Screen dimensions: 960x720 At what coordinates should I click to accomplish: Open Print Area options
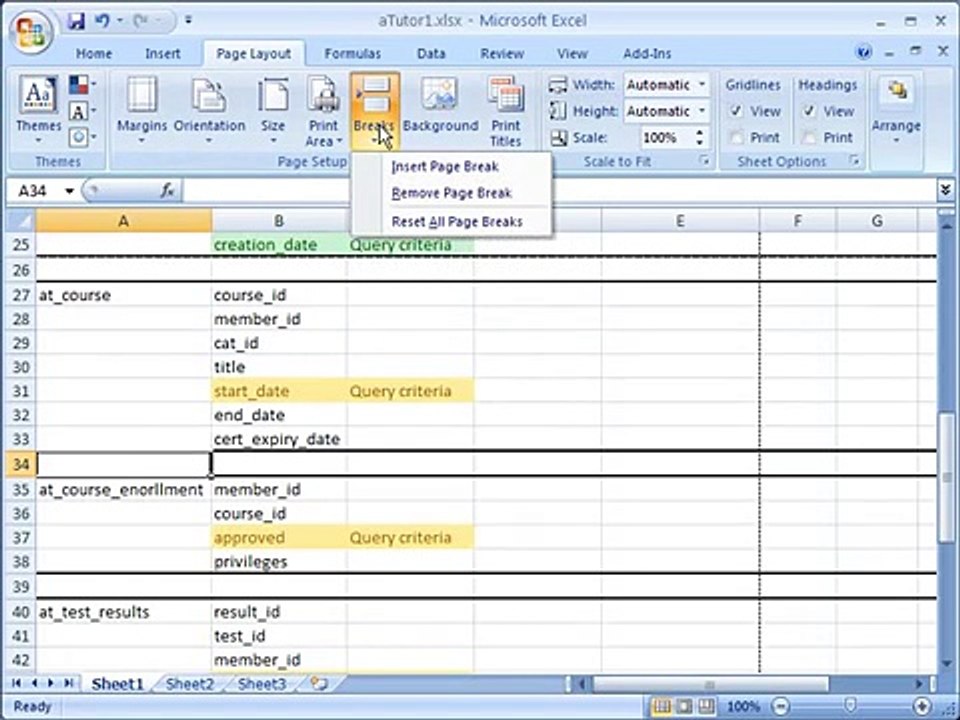(323, 111)
